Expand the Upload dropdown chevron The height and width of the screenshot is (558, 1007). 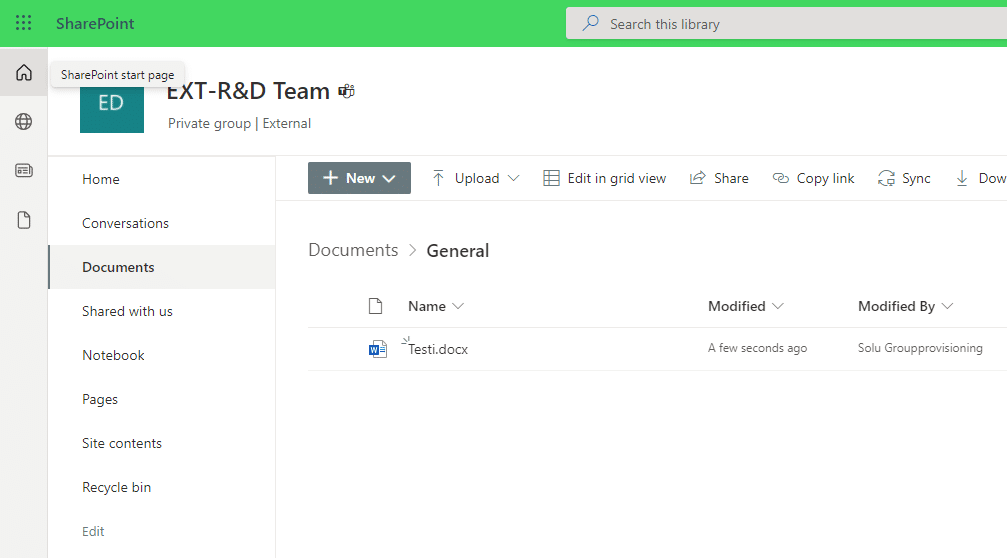pyautogui.click(x=513, y=178)
